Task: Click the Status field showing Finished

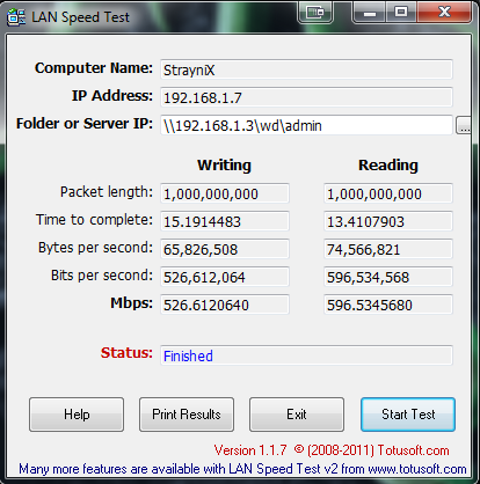Action: (306, 355)
